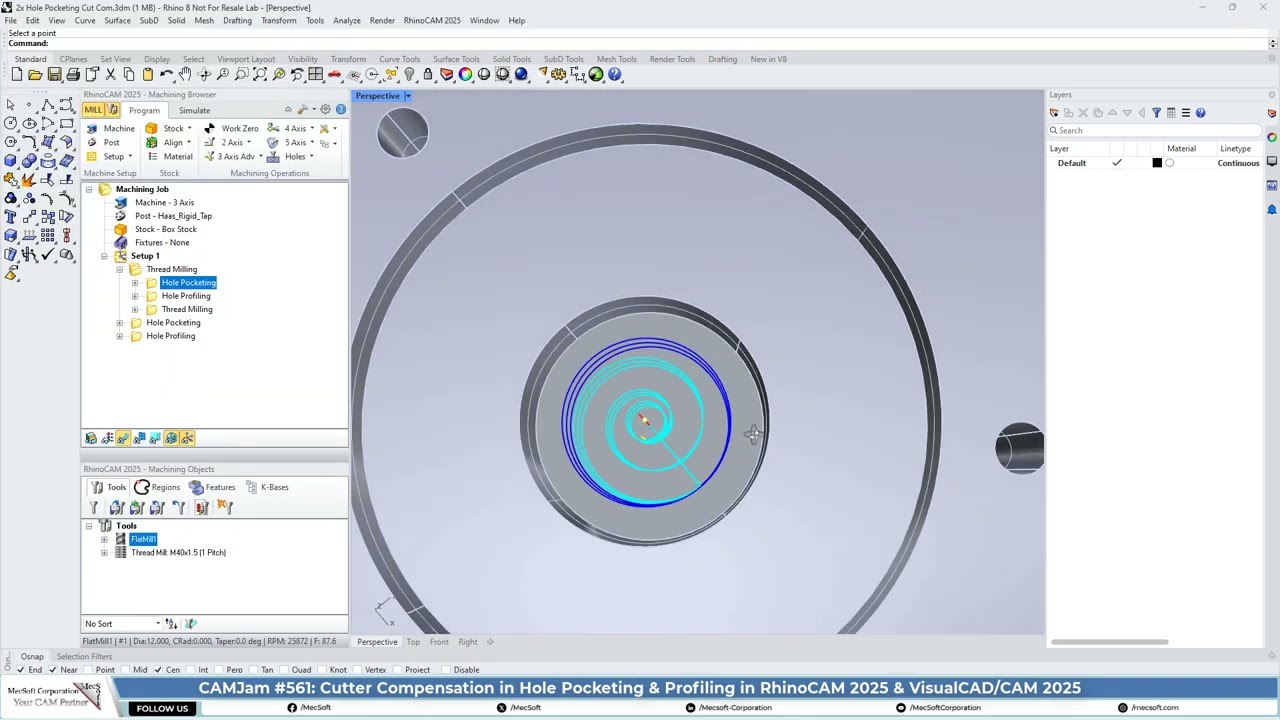Enable the Mid osnap checkbox

[125, 670]
